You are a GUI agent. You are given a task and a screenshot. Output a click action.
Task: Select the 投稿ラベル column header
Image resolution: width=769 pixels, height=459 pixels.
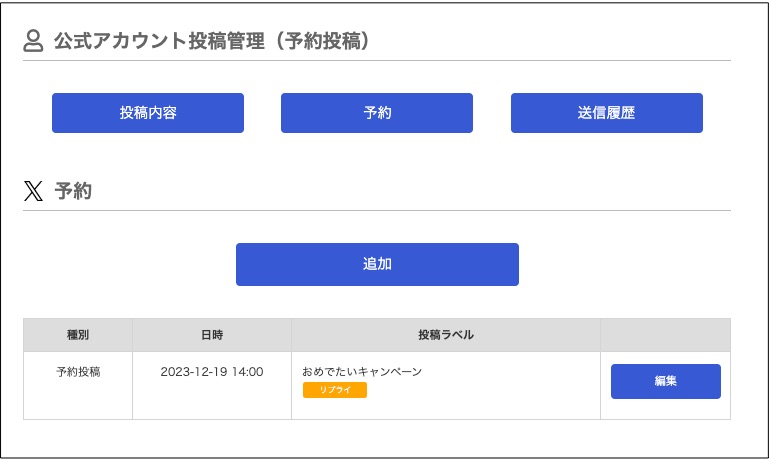click(446, 335)
